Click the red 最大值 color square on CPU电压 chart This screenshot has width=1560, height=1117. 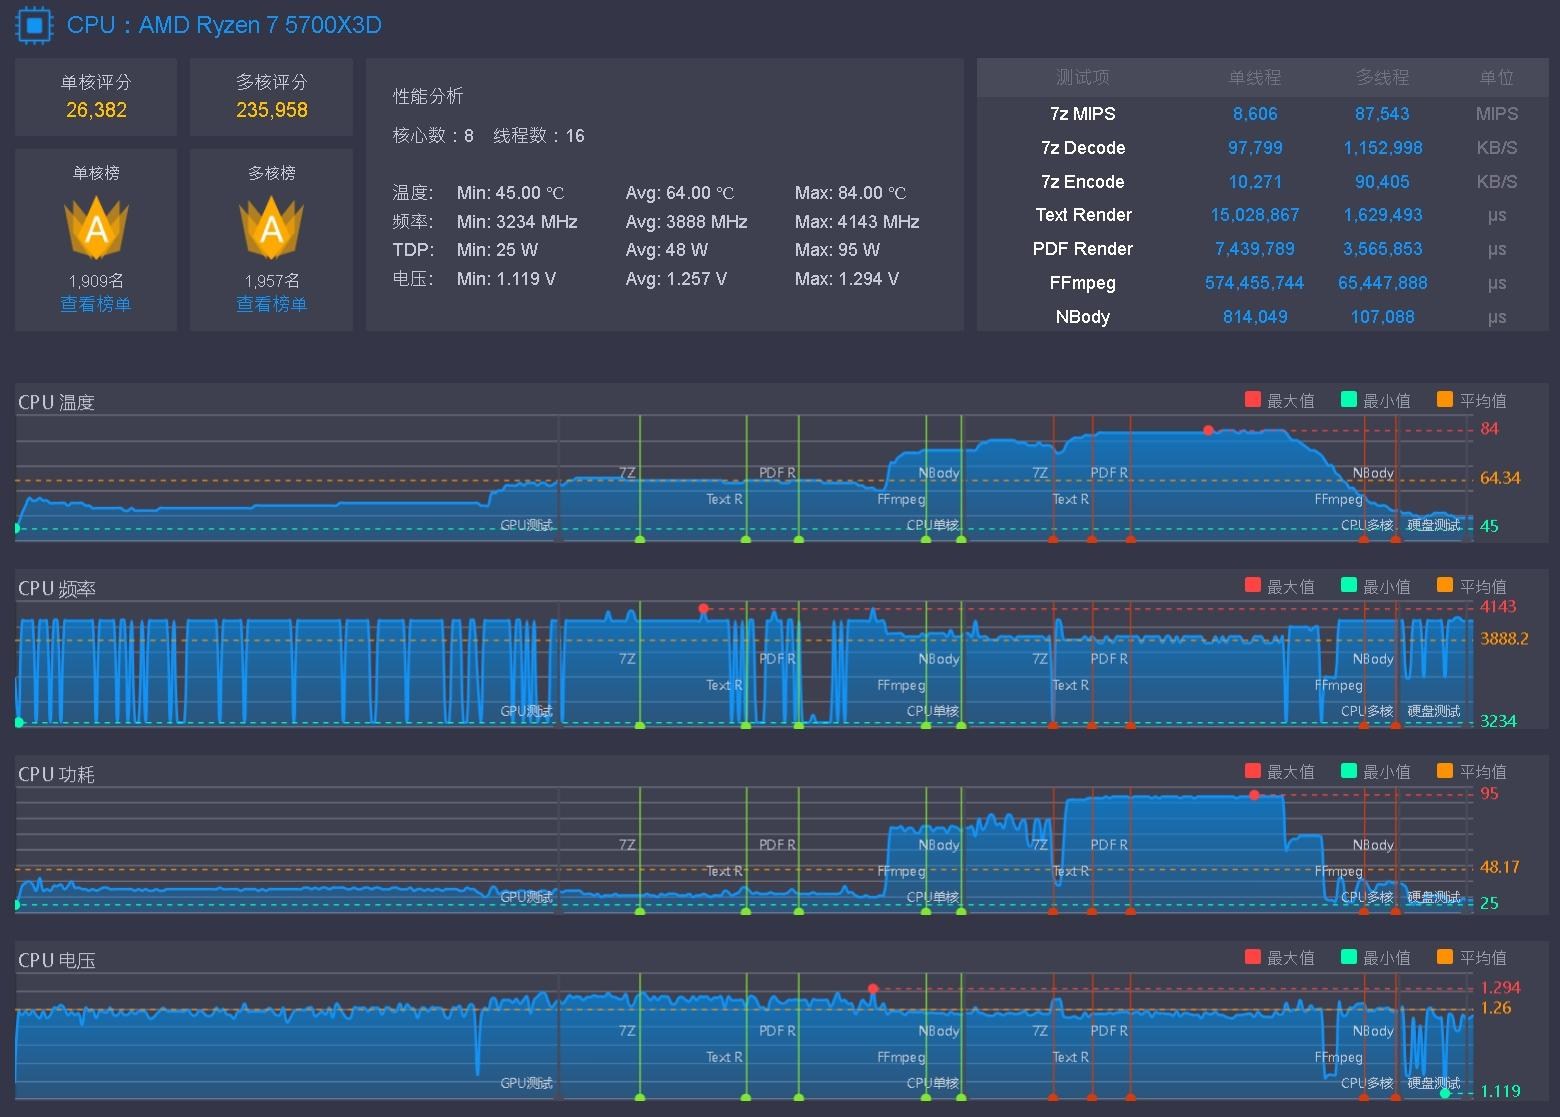click(x=1251, y=957)
